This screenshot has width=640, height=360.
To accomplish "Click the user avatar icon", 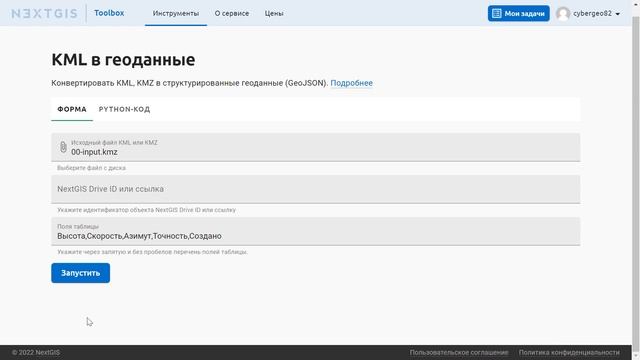I will [563, 13].
